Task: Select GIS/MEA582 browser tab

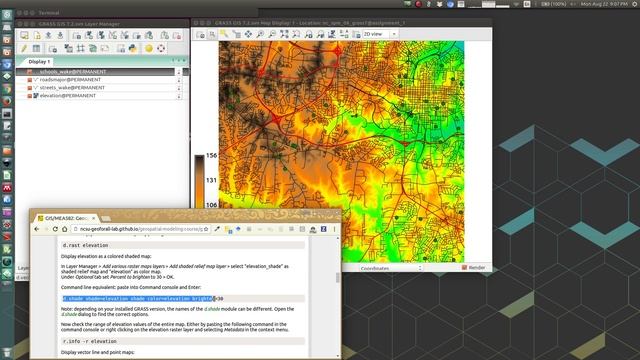Action: (66, 218)
